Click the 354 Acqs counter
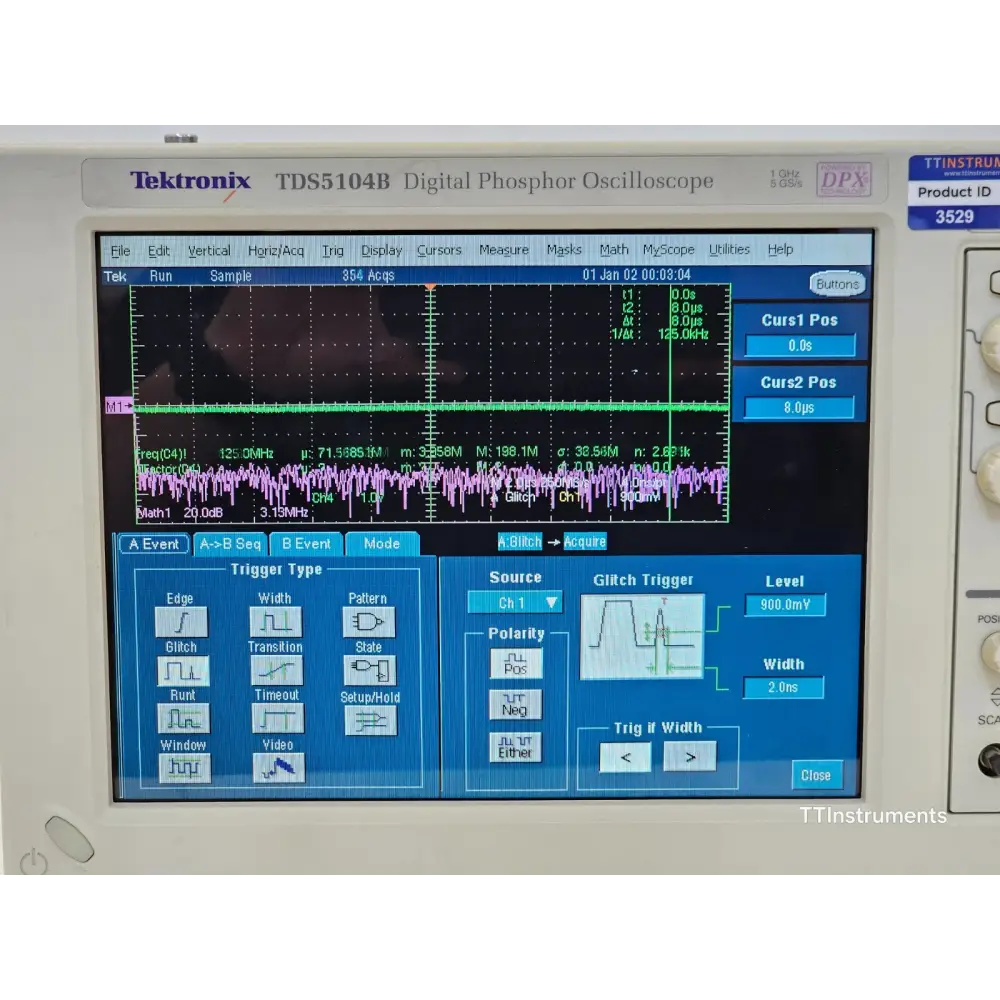Viewport: 1000px width, 1000px height. (368, 276)
